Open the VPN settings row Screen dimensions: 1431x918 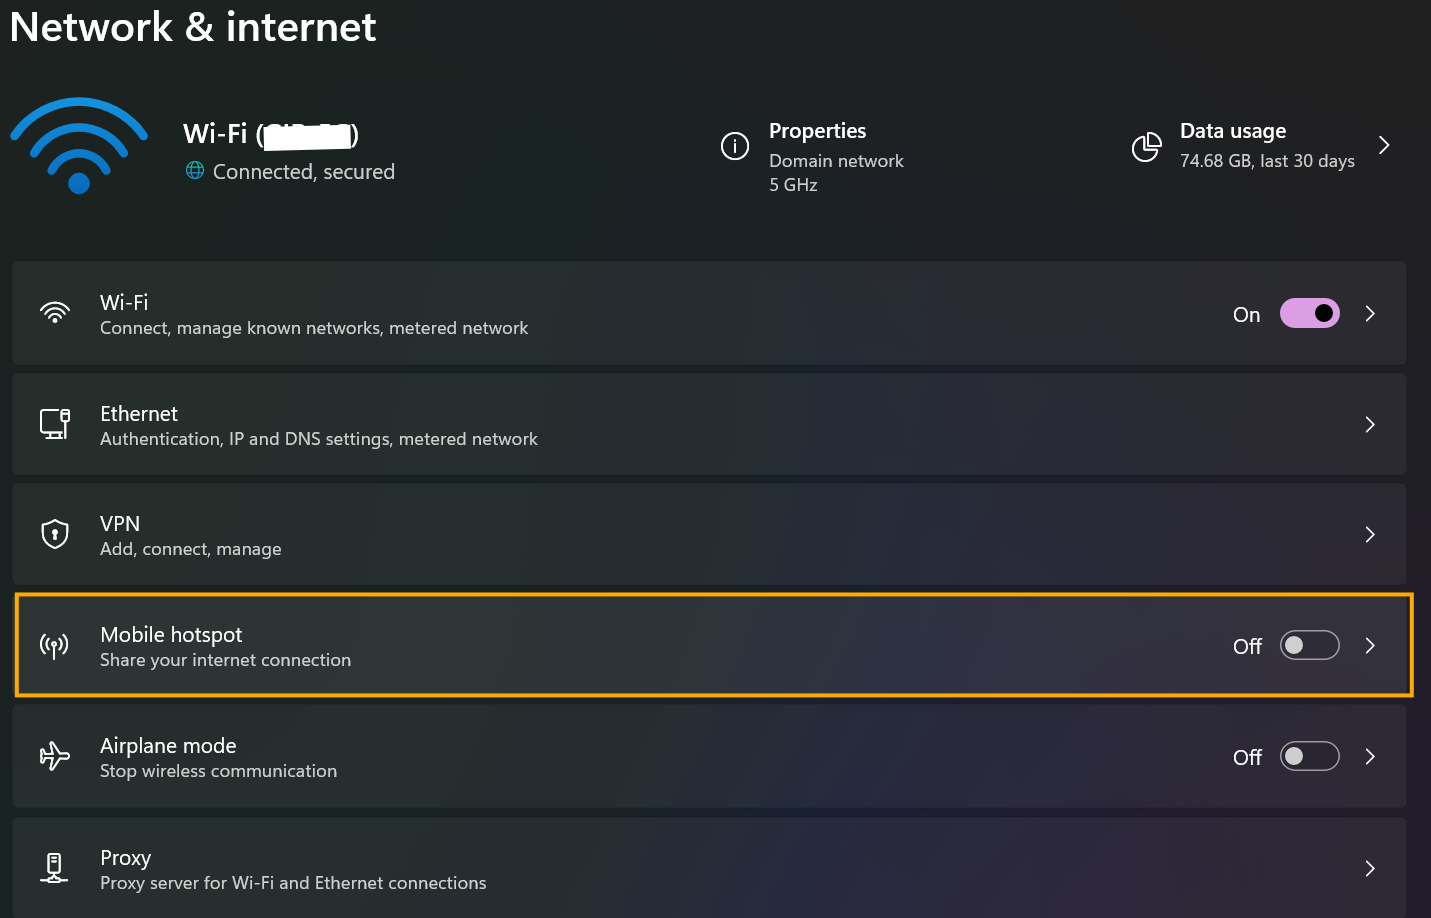(x=709, y=534)
